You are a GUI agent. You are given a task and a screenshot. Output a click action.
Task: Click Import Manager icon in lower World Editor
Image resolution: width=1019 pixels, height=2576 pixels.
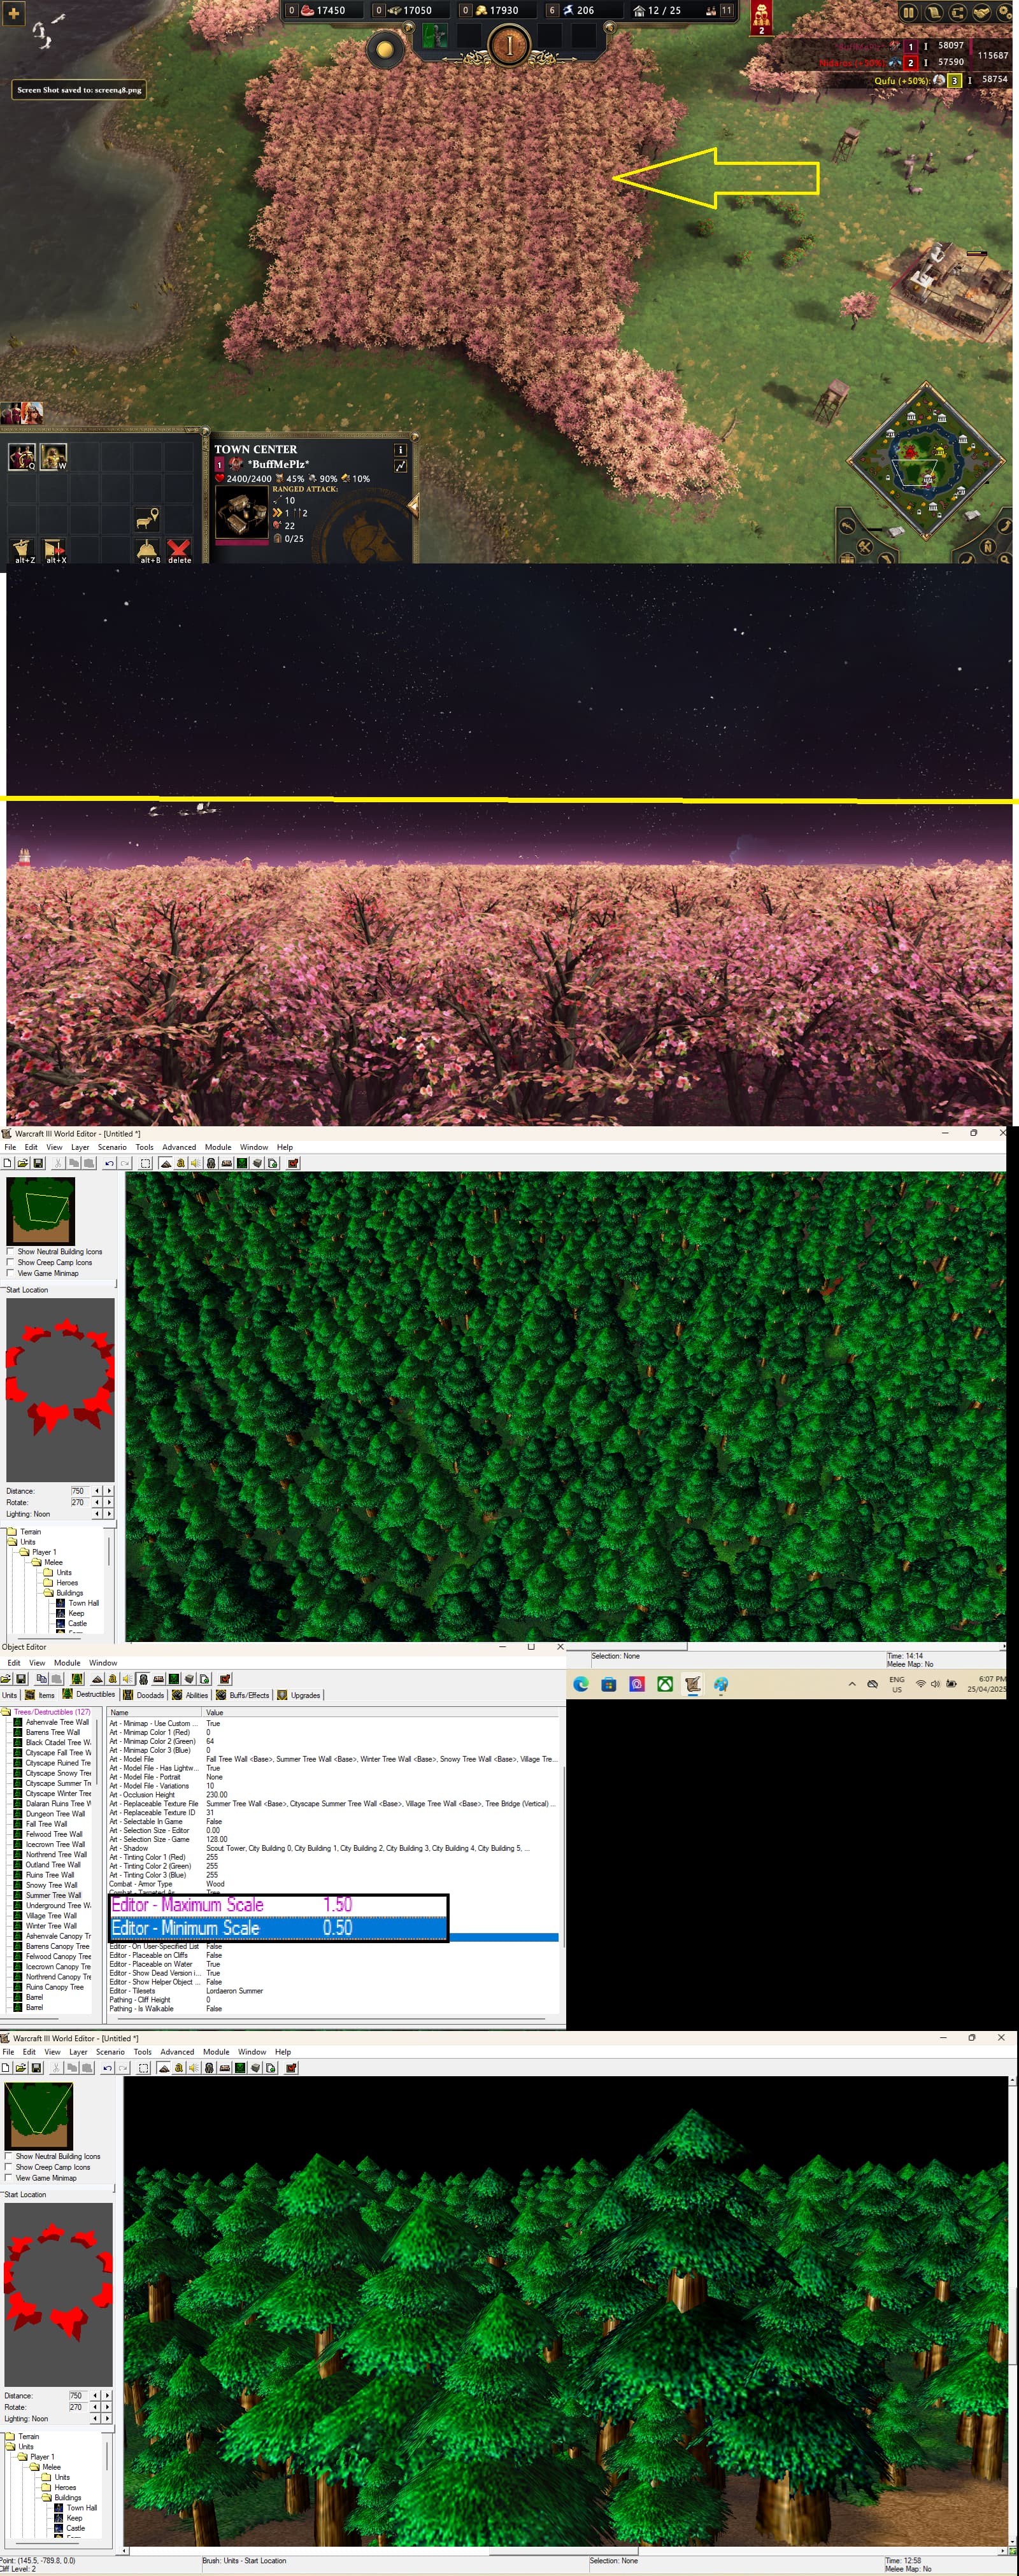[x=271, y=2067]
